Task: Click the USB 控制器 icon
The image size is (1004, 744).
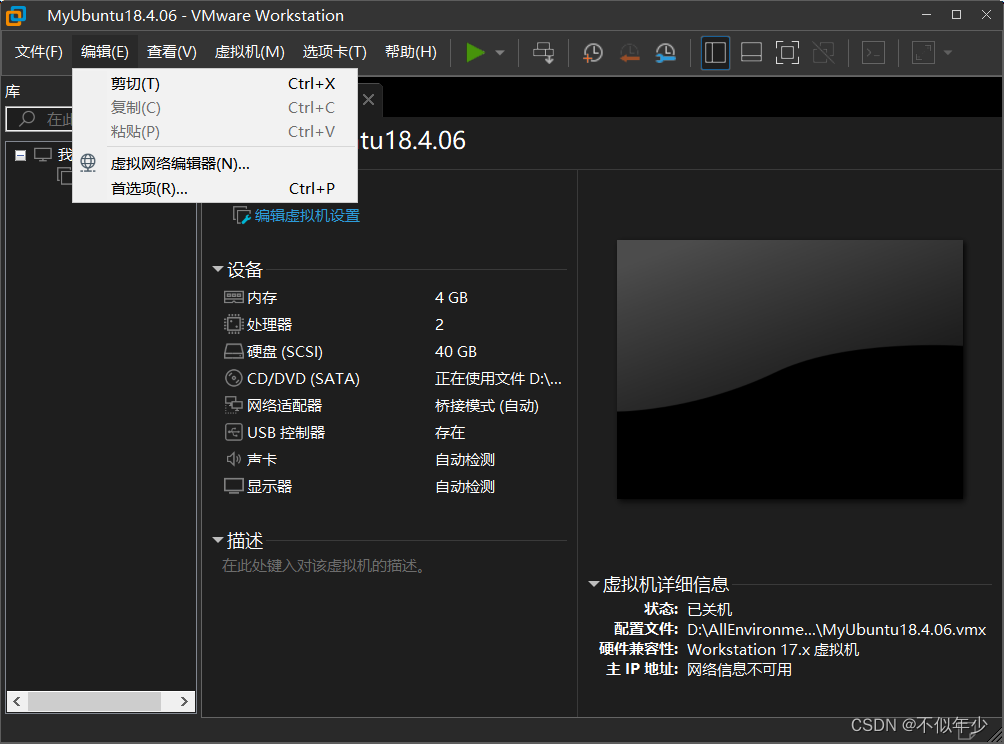Action: [234, 432]
